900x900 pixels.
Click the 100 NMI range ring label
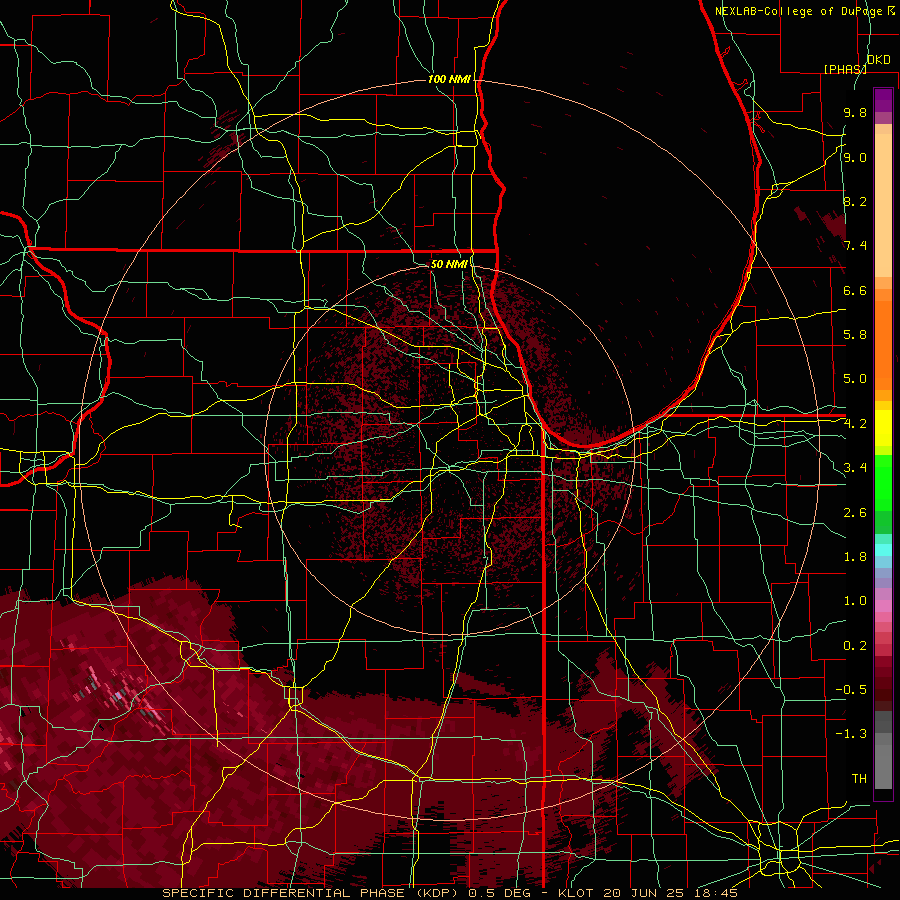448,79
